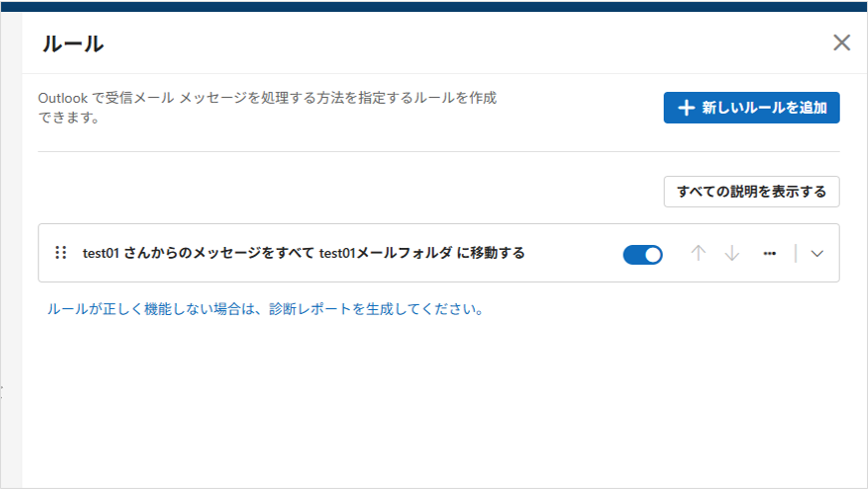Click the ルール dialog heading

click(73, 44)
